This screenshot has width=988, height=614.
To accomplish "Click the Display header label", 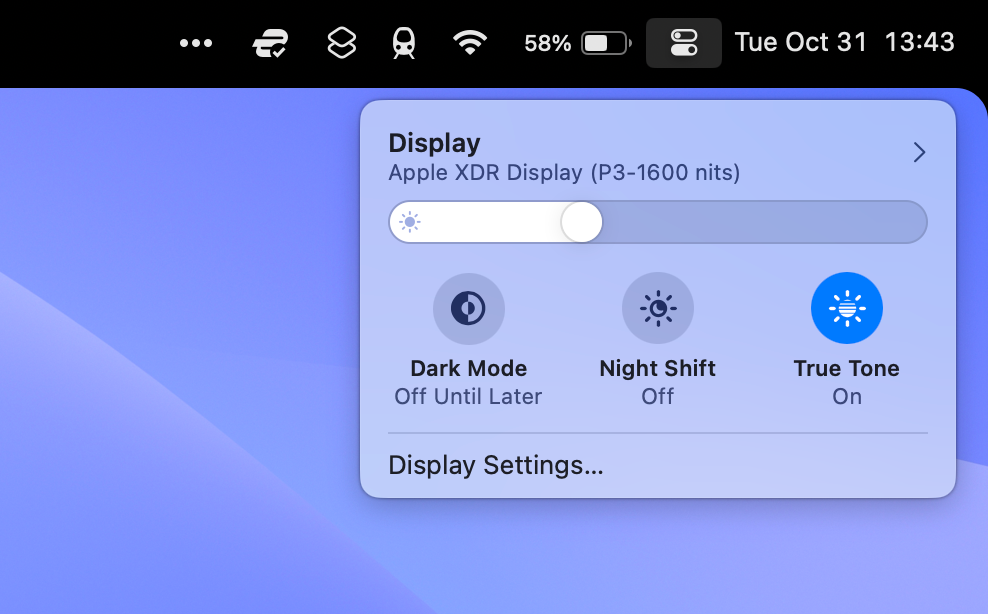I will [434, 142].
